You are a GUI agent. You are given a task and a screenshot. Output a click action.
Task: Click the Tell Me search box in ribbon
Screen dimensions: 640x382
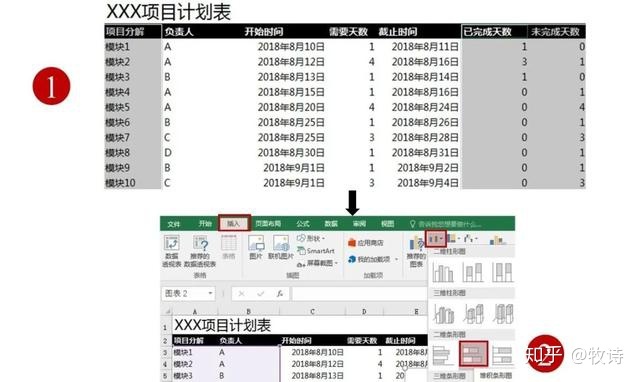(446, 224)
